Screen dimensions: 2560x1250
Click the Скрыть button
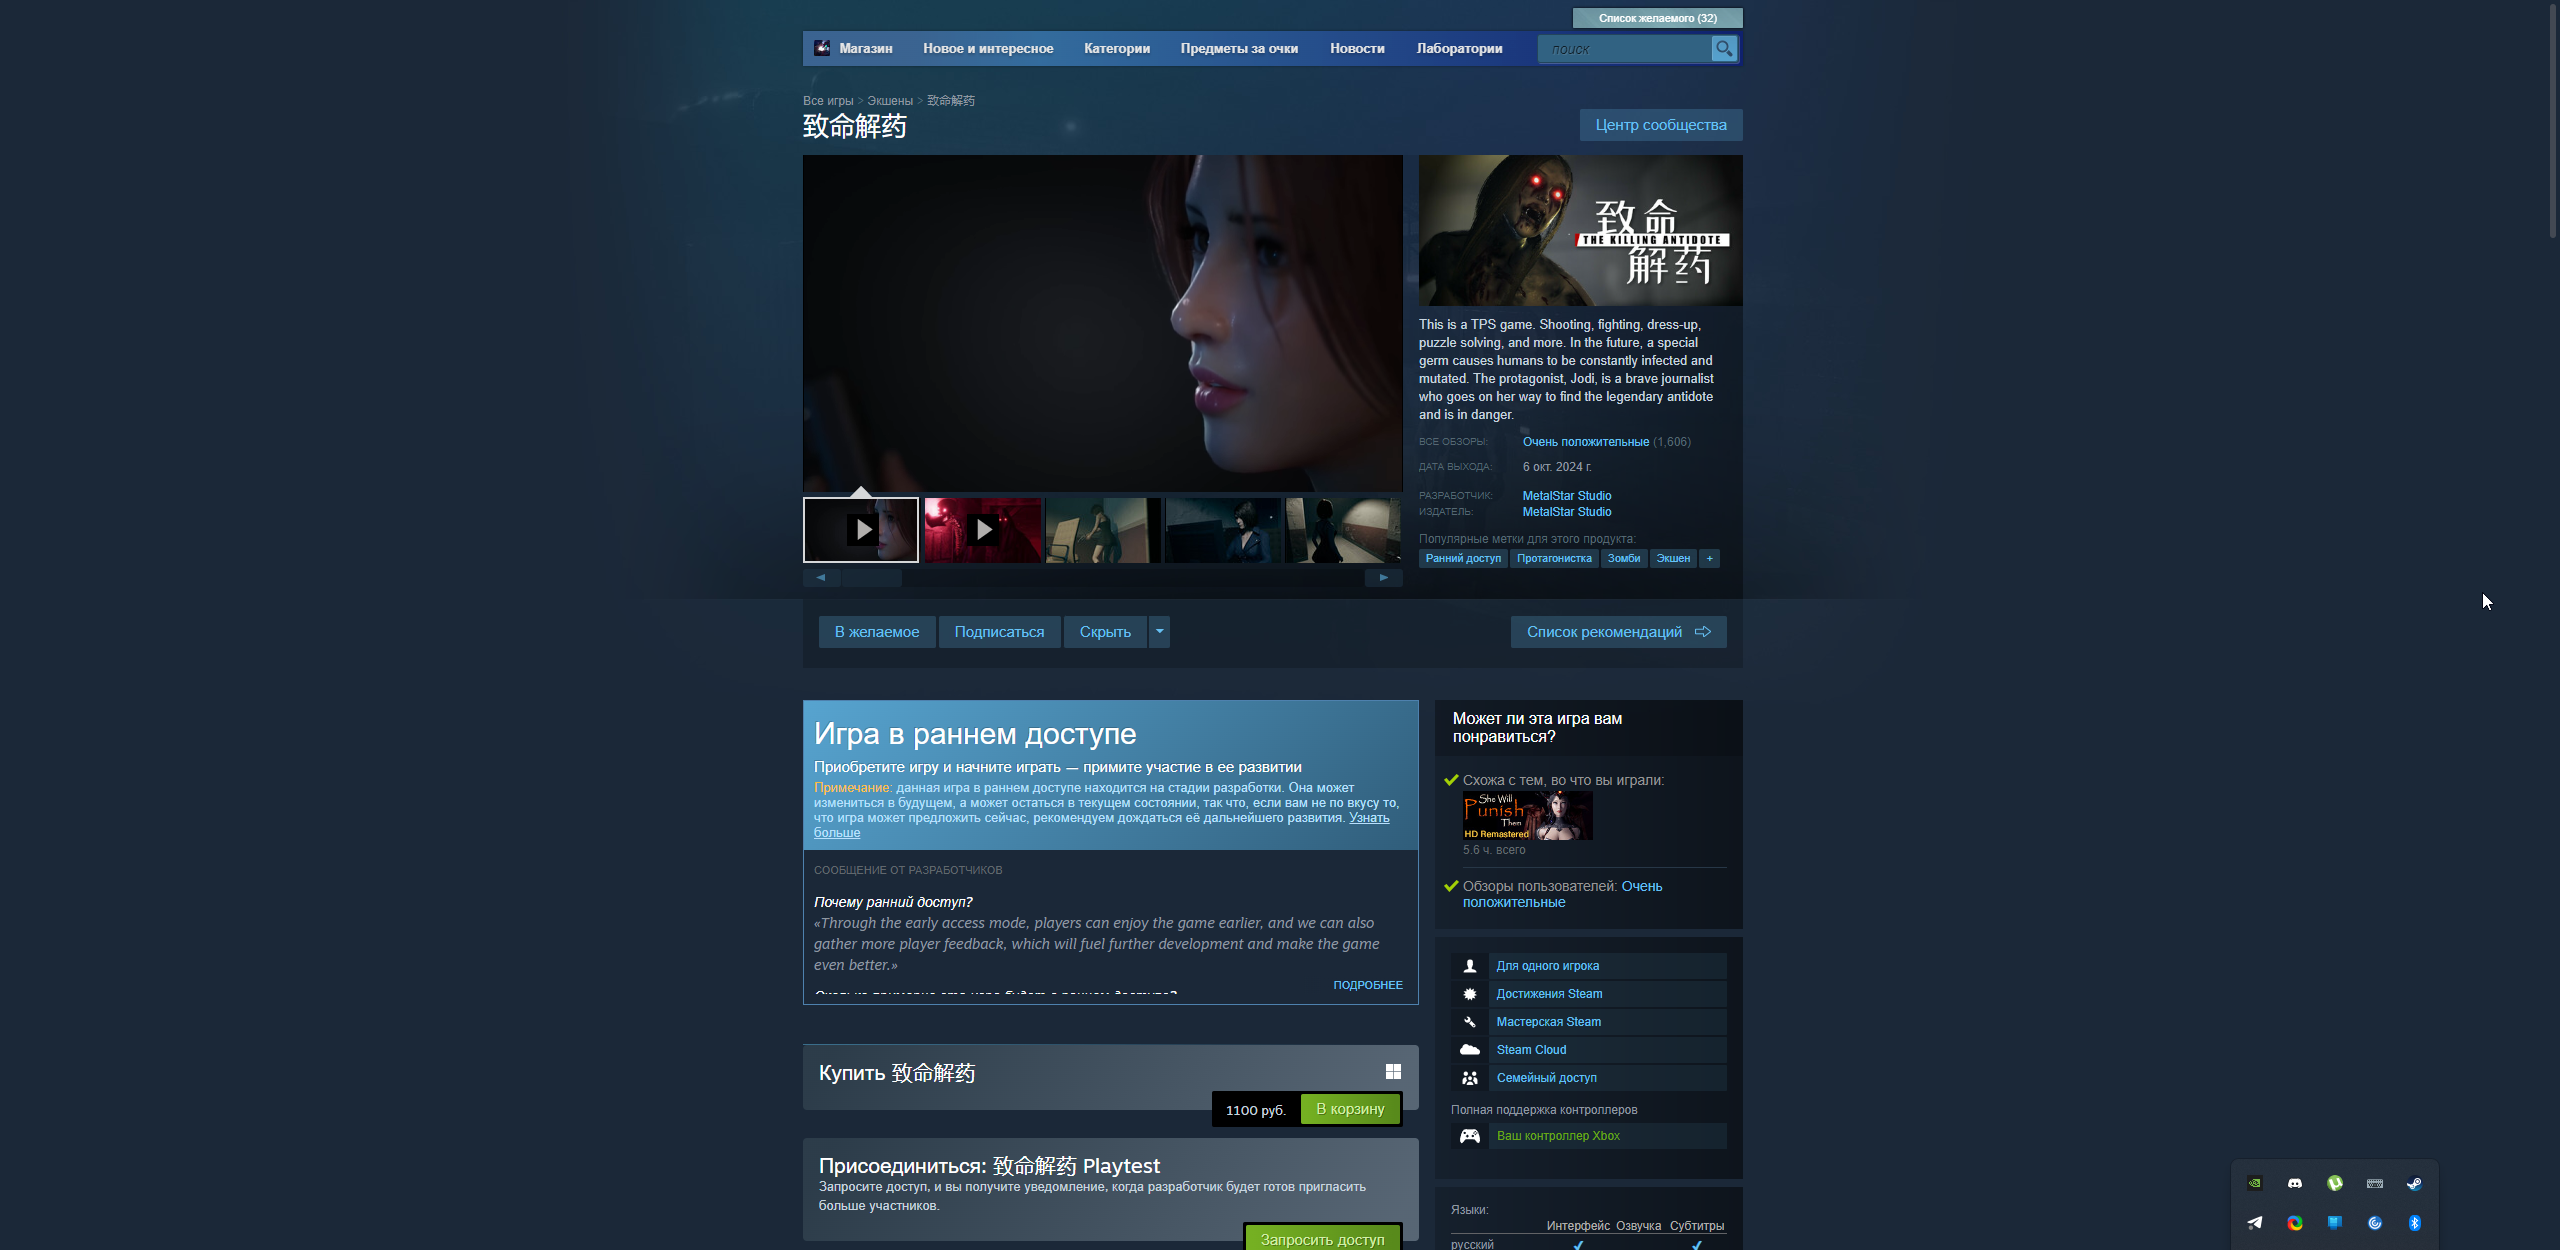pos(1105,632)
